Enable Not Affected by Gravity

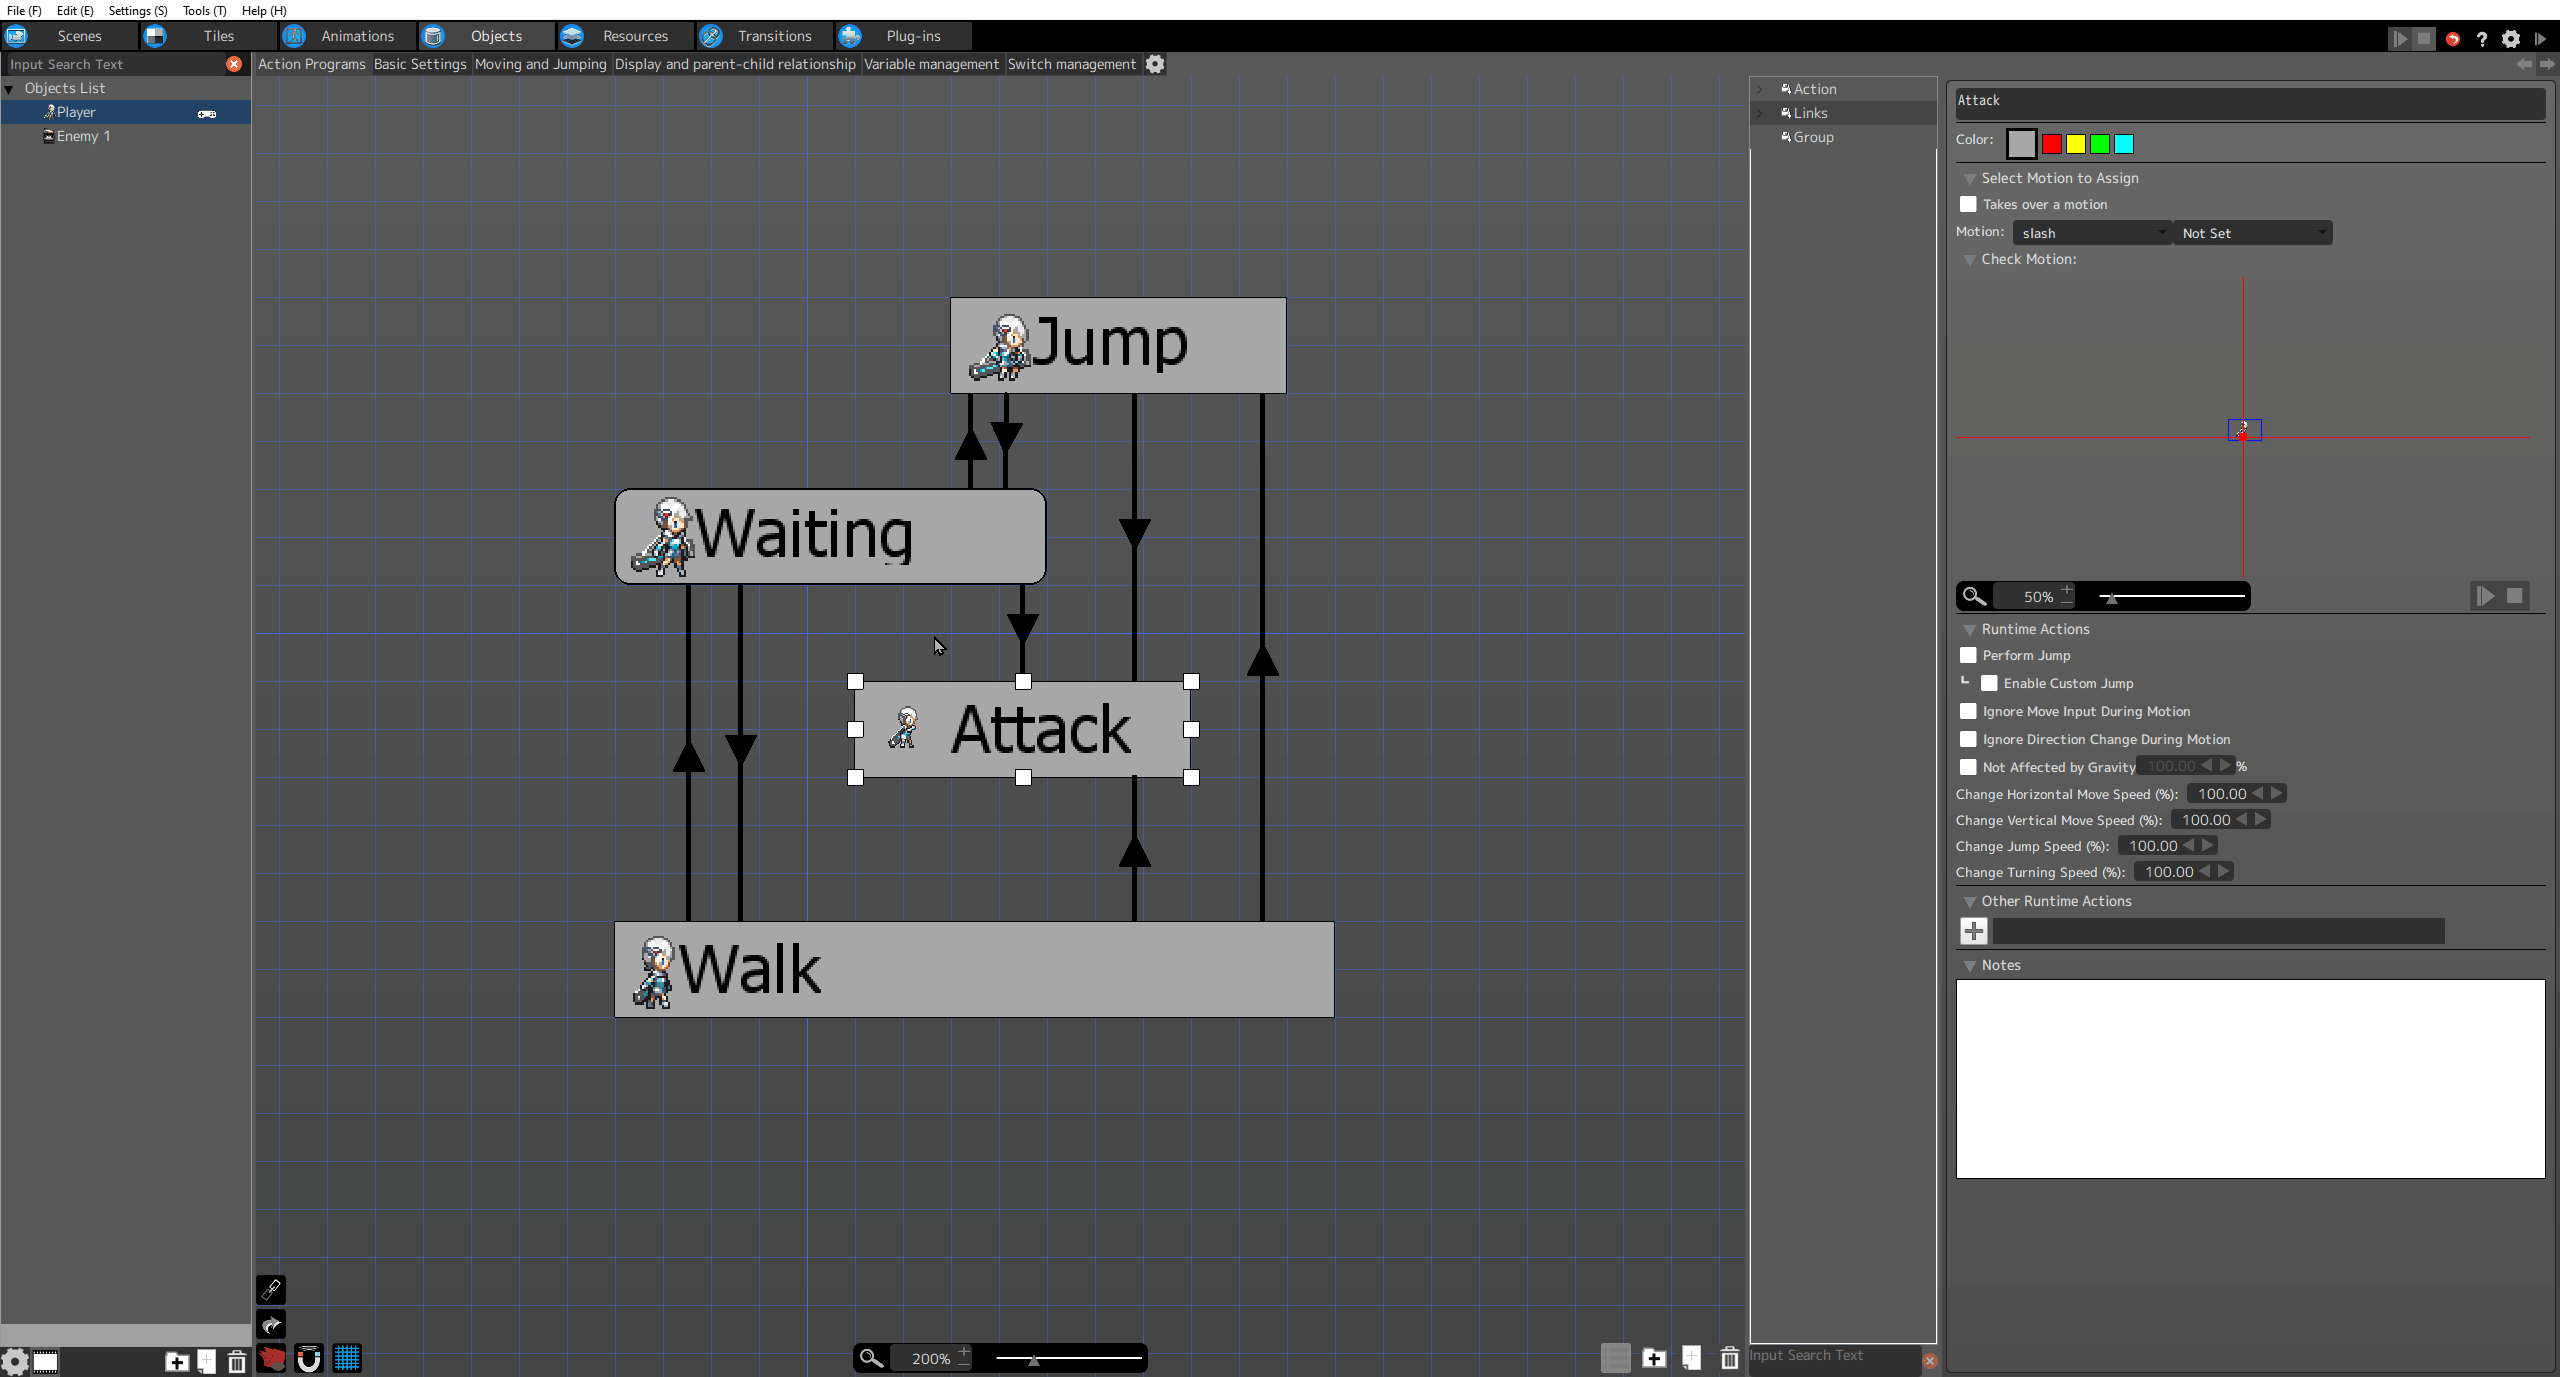click(x=1968, y=767)
